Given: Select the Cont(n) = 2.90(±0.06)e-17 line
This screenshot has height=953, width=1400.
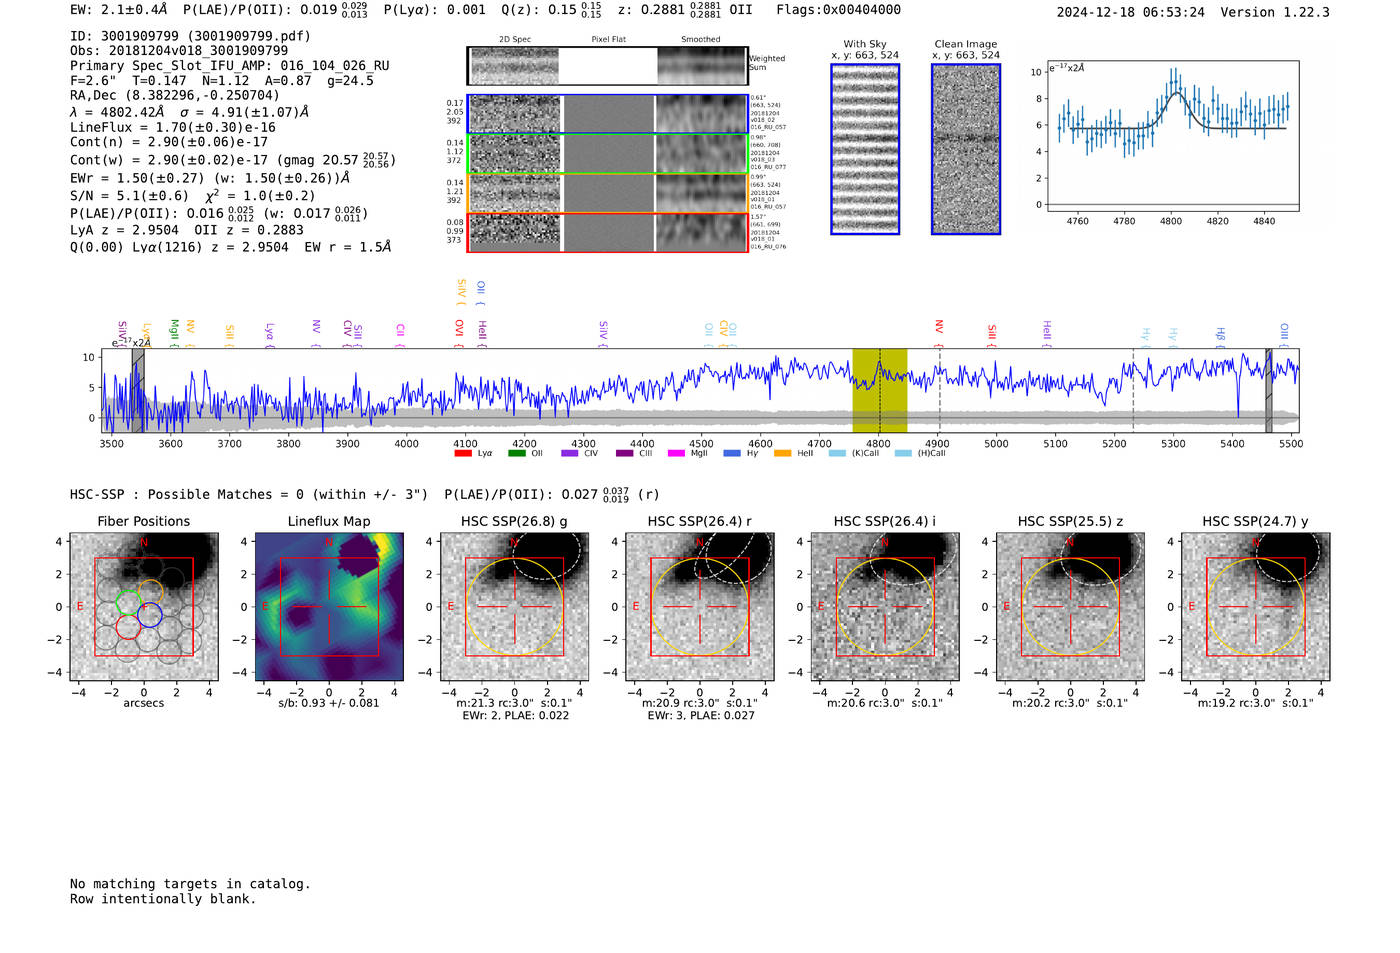Looking at the screenshot, I should point(169,142).
